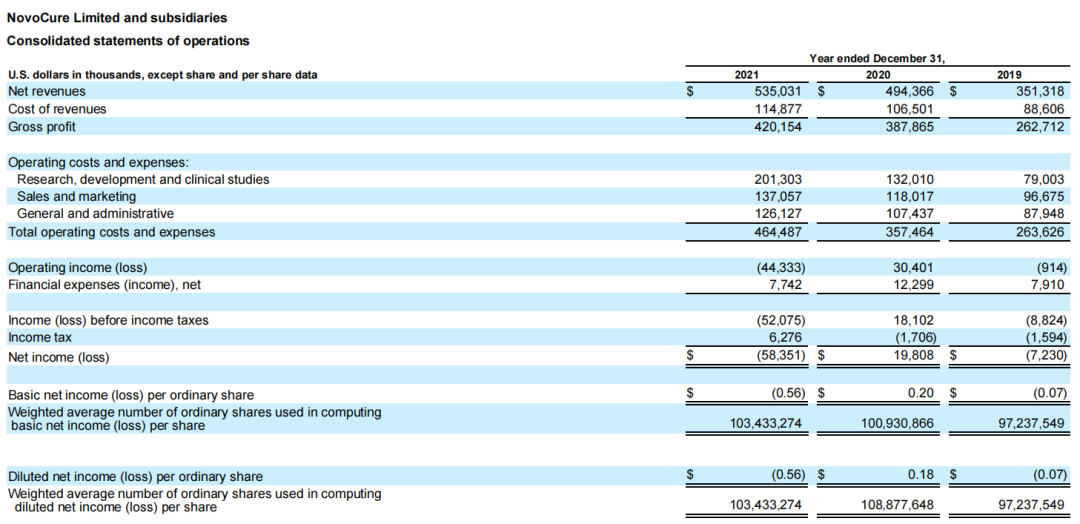
Task: Select basic weighted shares 100,930,866
Action: (x=897, y=423)
